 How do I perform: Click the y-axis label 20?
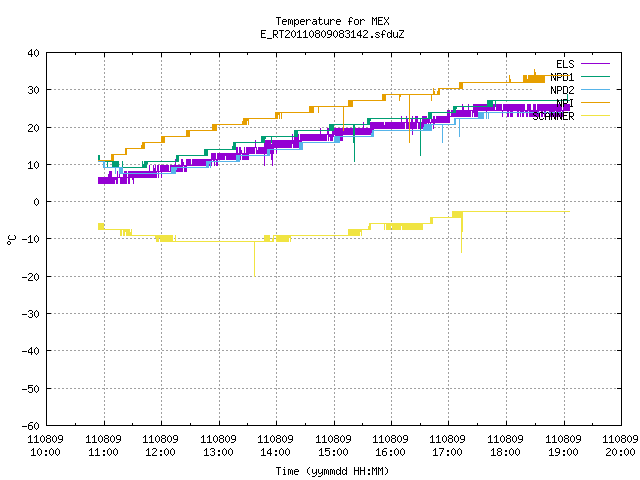coord(33,128)
